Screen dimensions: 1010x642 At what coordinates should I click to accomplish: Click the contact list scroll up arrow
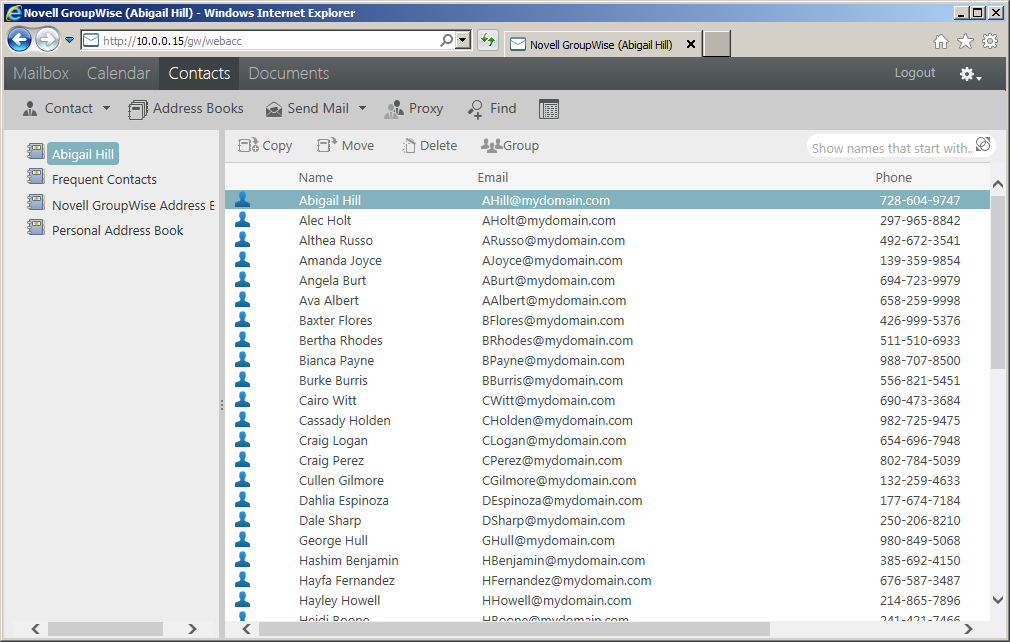998,184
